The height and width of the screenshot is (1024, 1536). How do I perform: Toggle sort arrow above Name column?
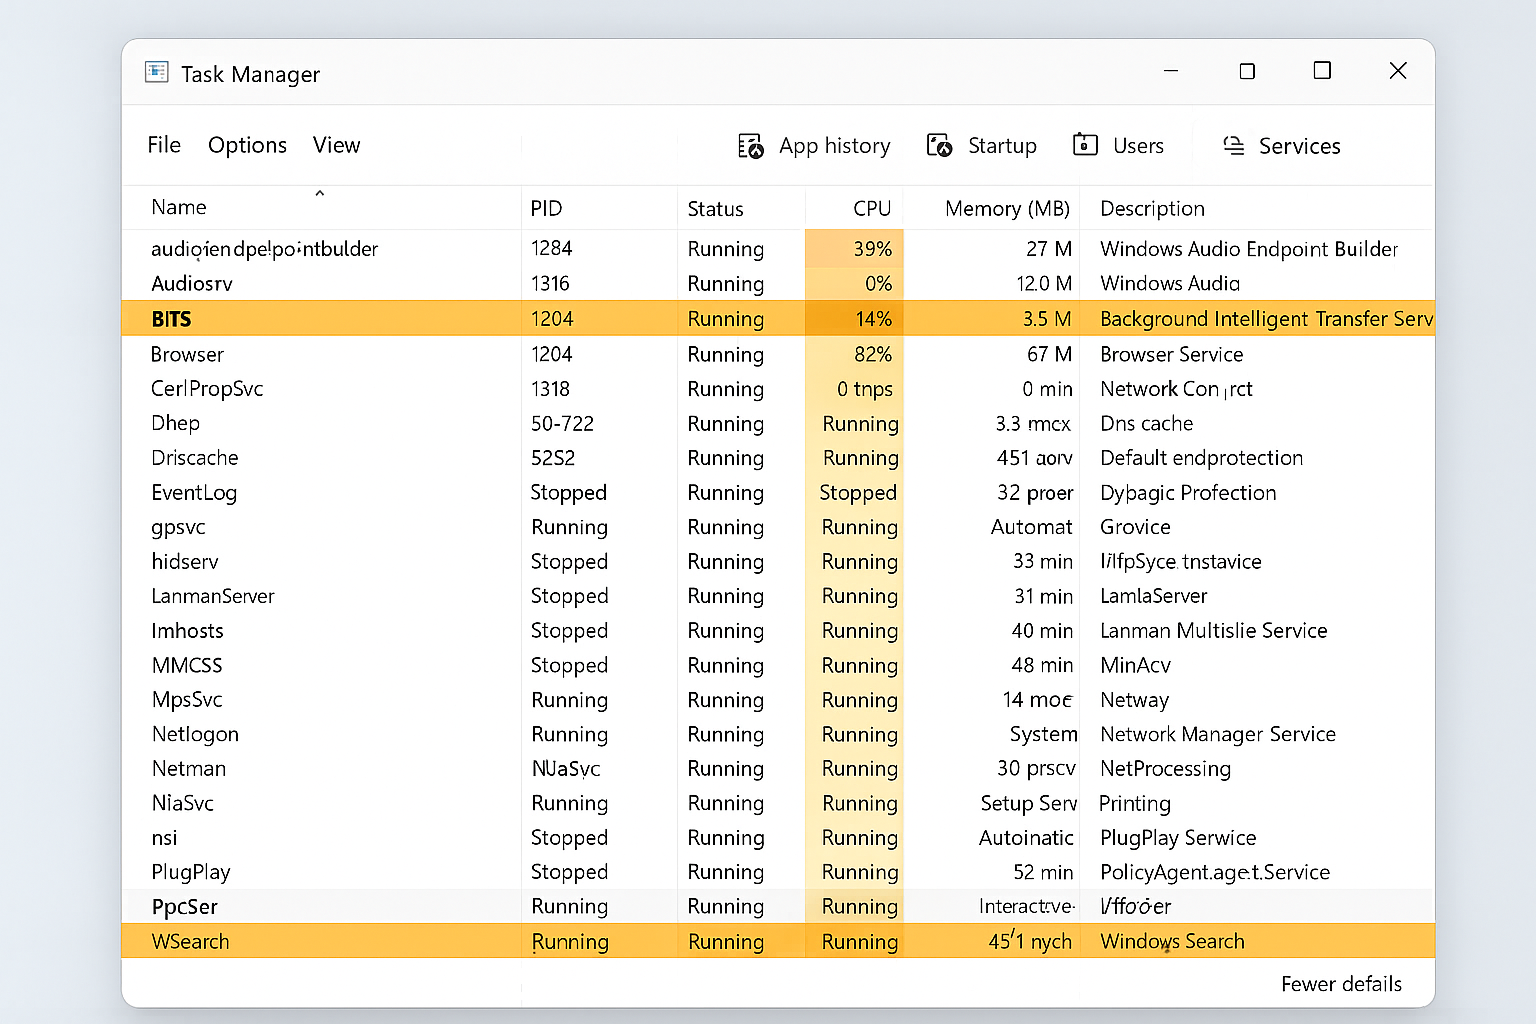click(320, 193)
